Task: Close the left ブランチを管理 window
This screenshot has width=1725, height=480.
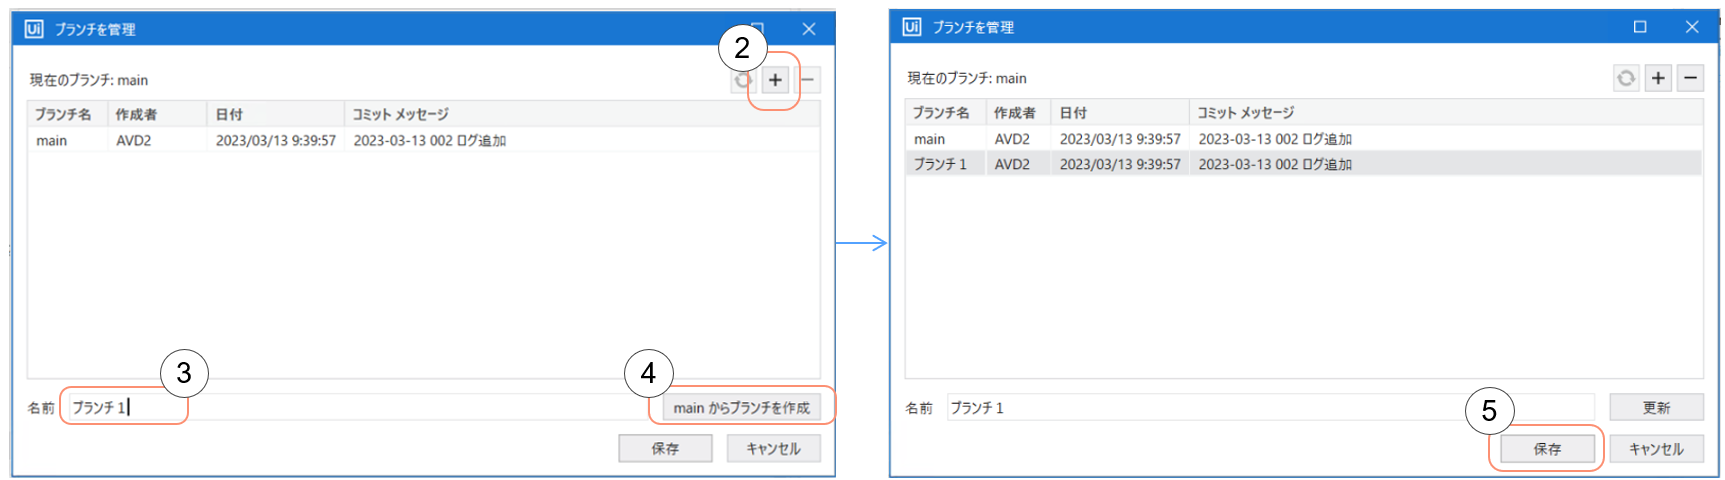Action: pyautogui.click(x=809, y=29)
